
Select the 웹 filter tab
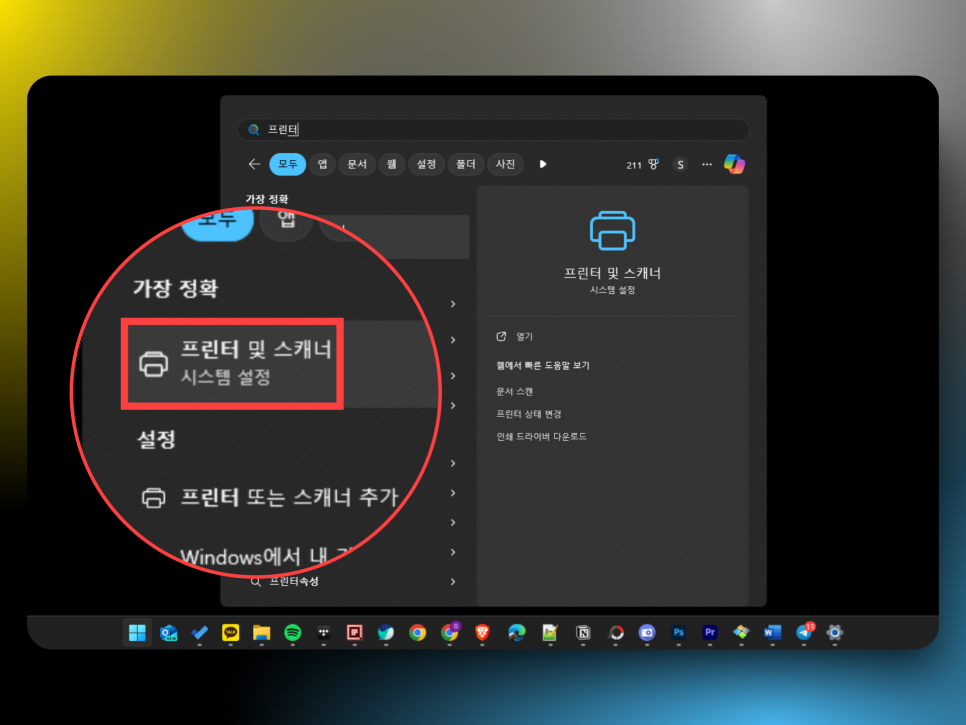coord(391,164)
